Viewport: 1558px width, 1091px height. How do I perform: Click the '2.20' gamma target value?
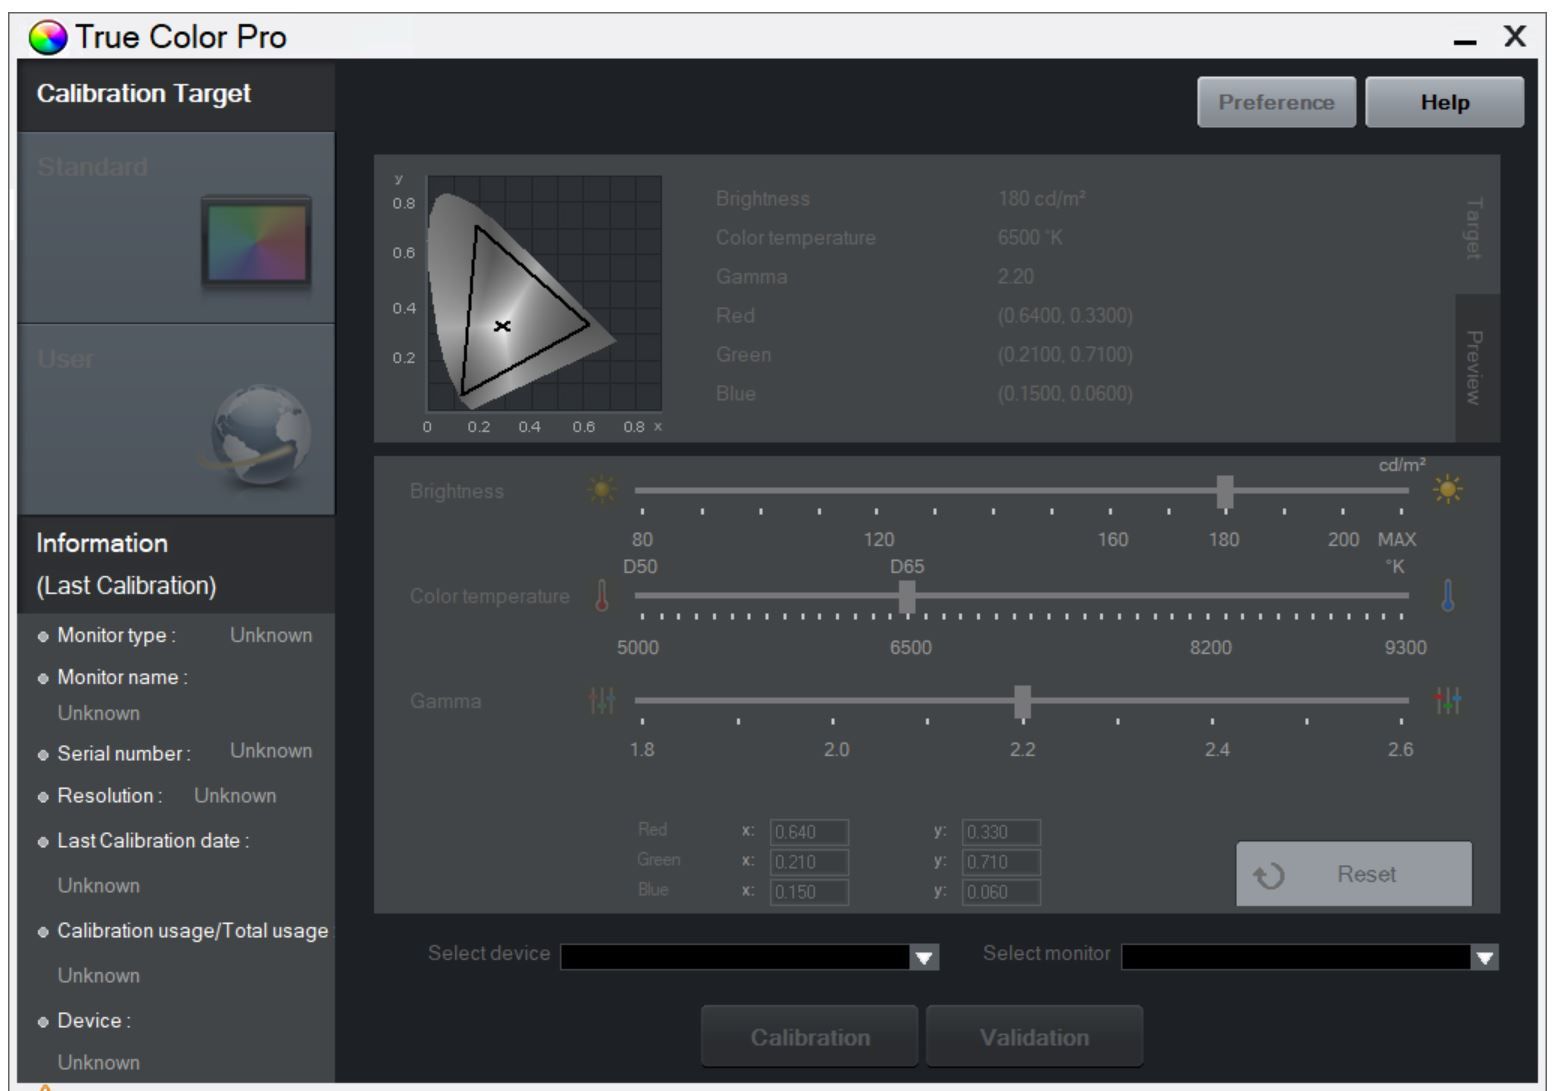pos(1016,276)
